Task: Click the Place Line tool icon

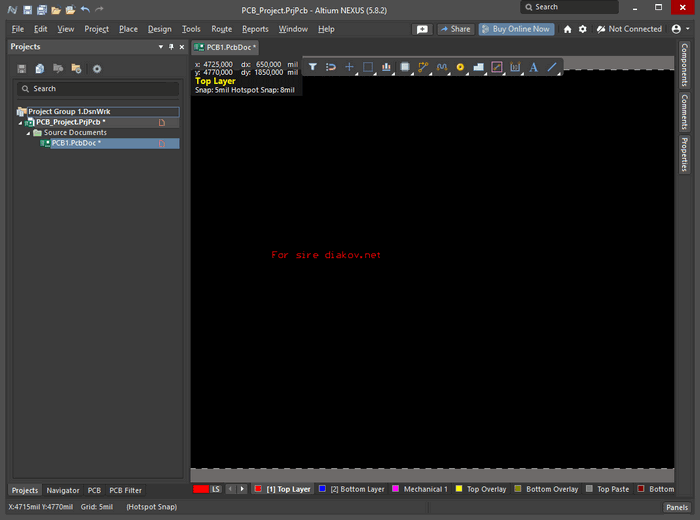Action: click(x=552, y=68)
